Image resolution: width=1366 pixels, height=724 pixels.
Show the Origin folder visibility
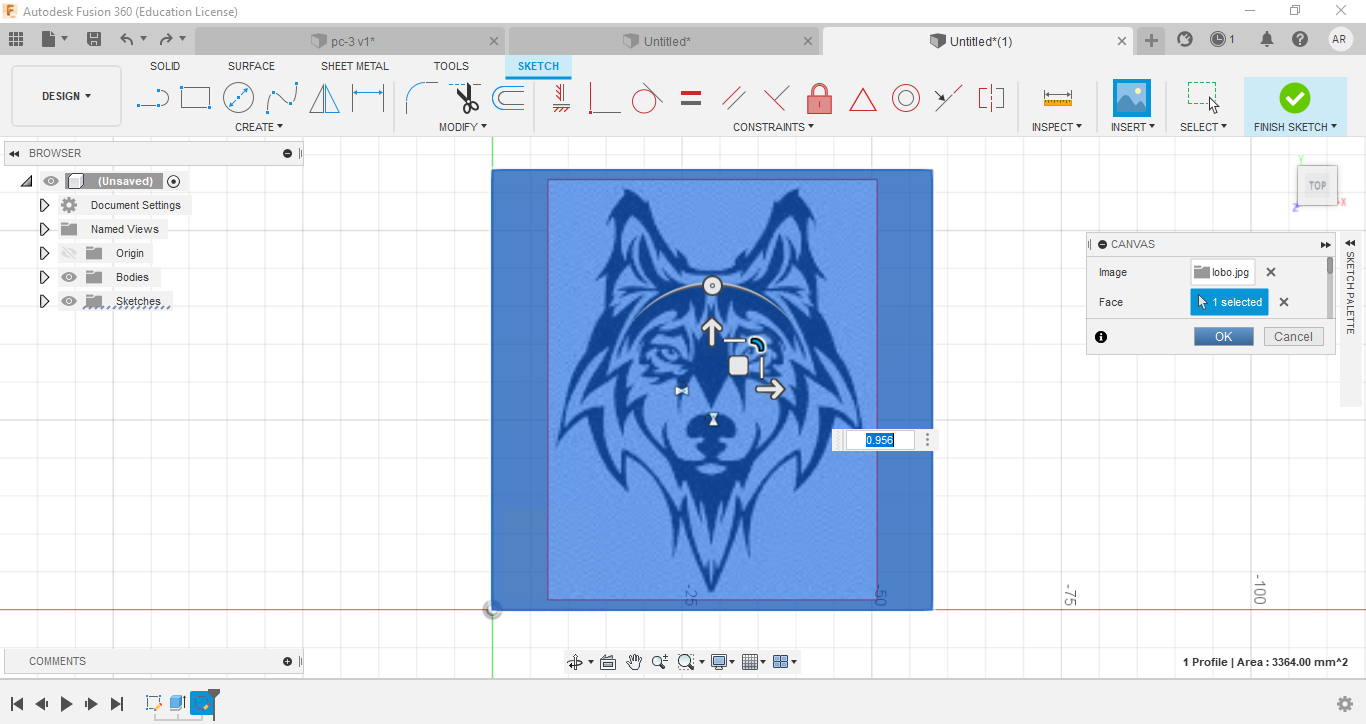69,253
